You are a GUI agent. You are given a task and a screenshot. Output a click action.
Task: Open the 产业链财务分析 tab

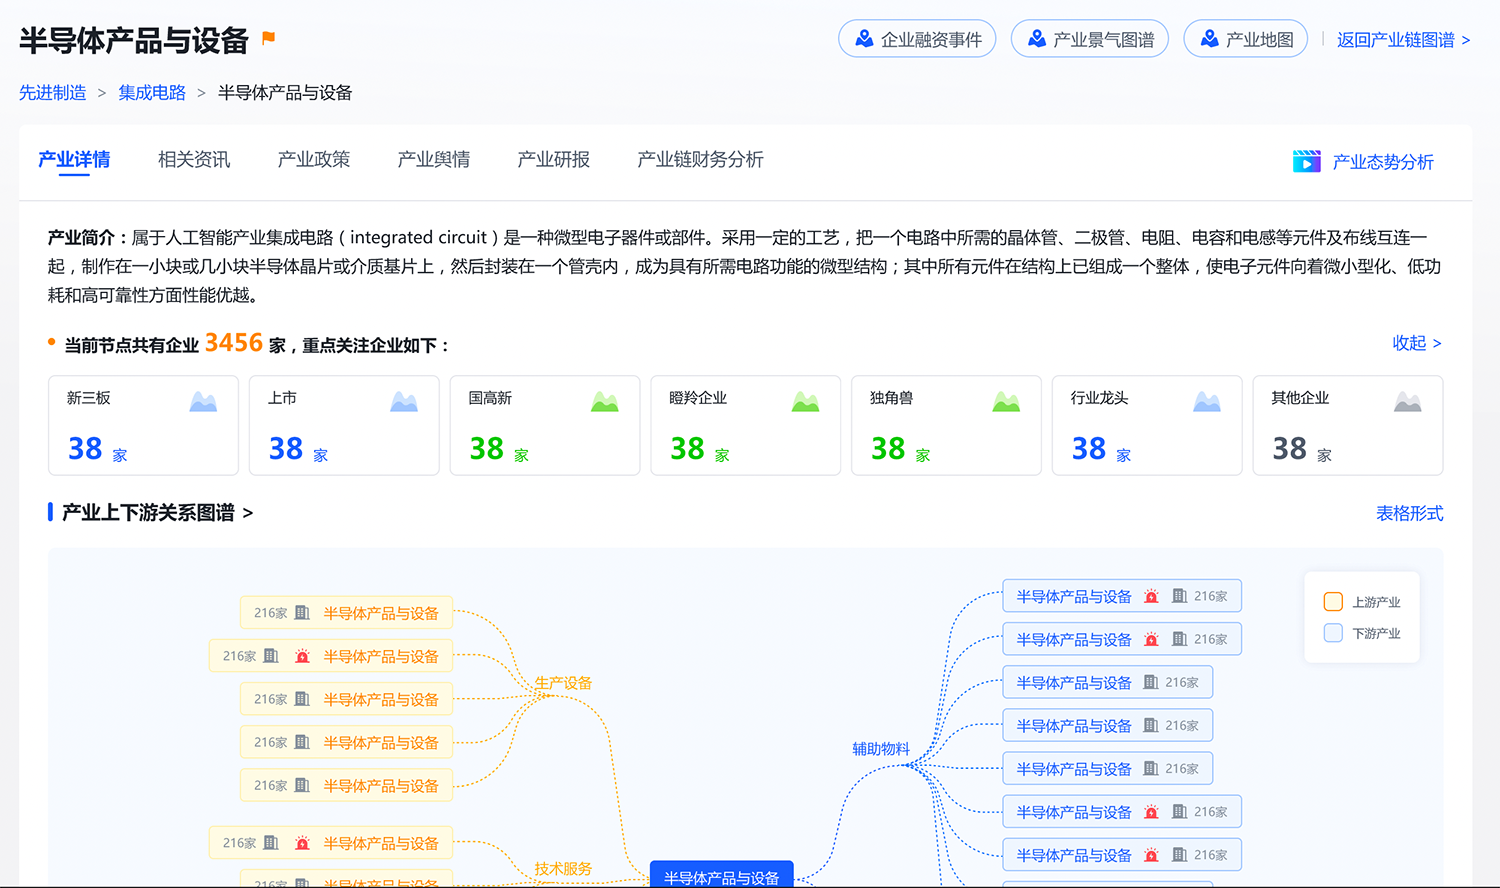click(x=700, y=160)
